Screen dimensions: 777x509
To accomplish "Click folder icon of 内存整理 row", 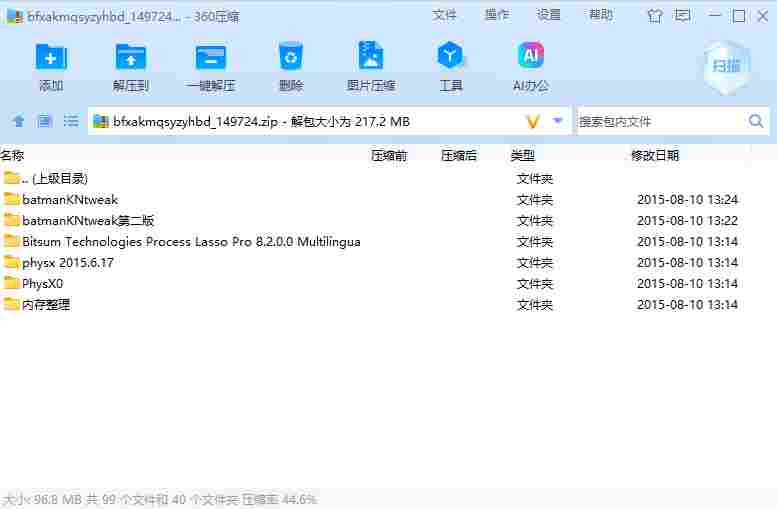I will click(x=11, y=304).
